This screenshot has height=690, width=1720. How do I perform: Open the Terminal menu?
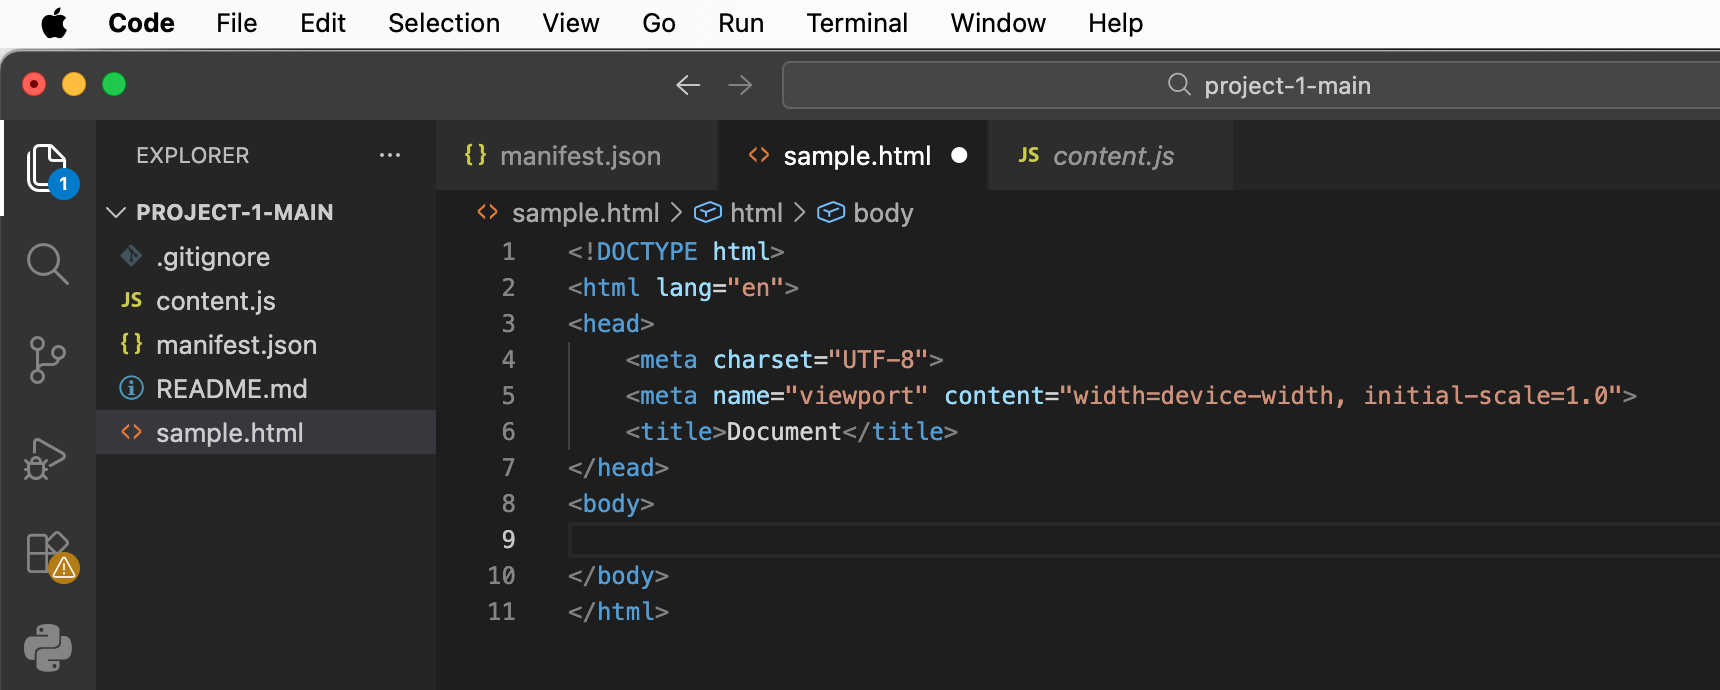tap(856, 23)
